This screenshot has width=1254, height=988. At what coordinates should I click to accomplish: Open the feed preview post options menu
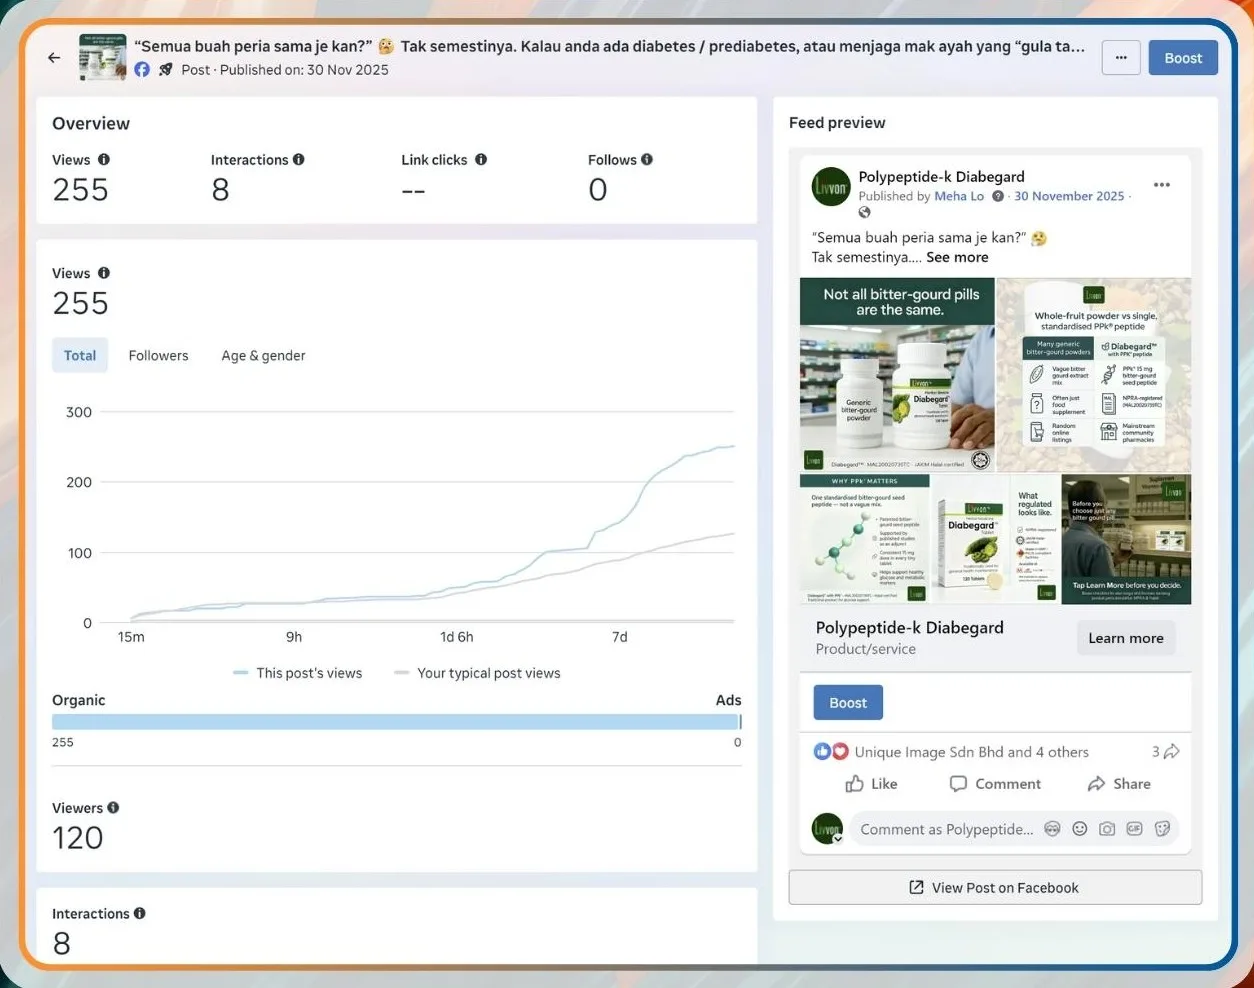click(1161, 185)
